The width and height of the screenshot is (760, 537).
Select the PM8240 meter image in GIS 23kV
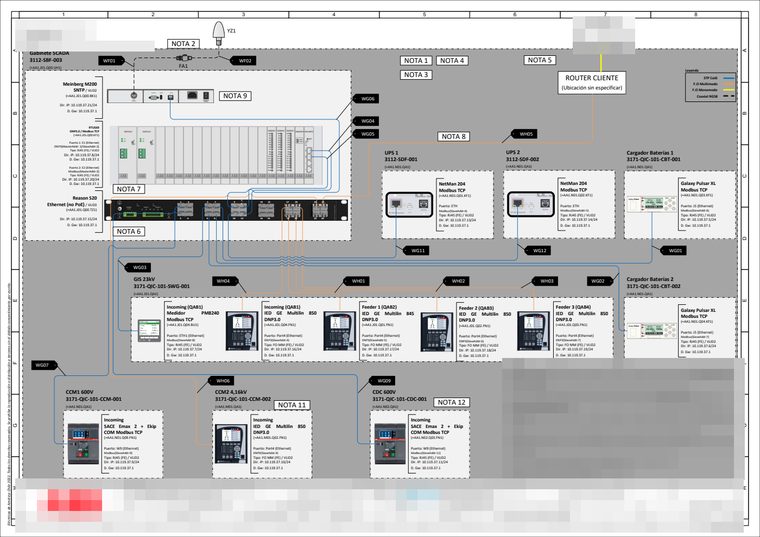pos(149,331)
